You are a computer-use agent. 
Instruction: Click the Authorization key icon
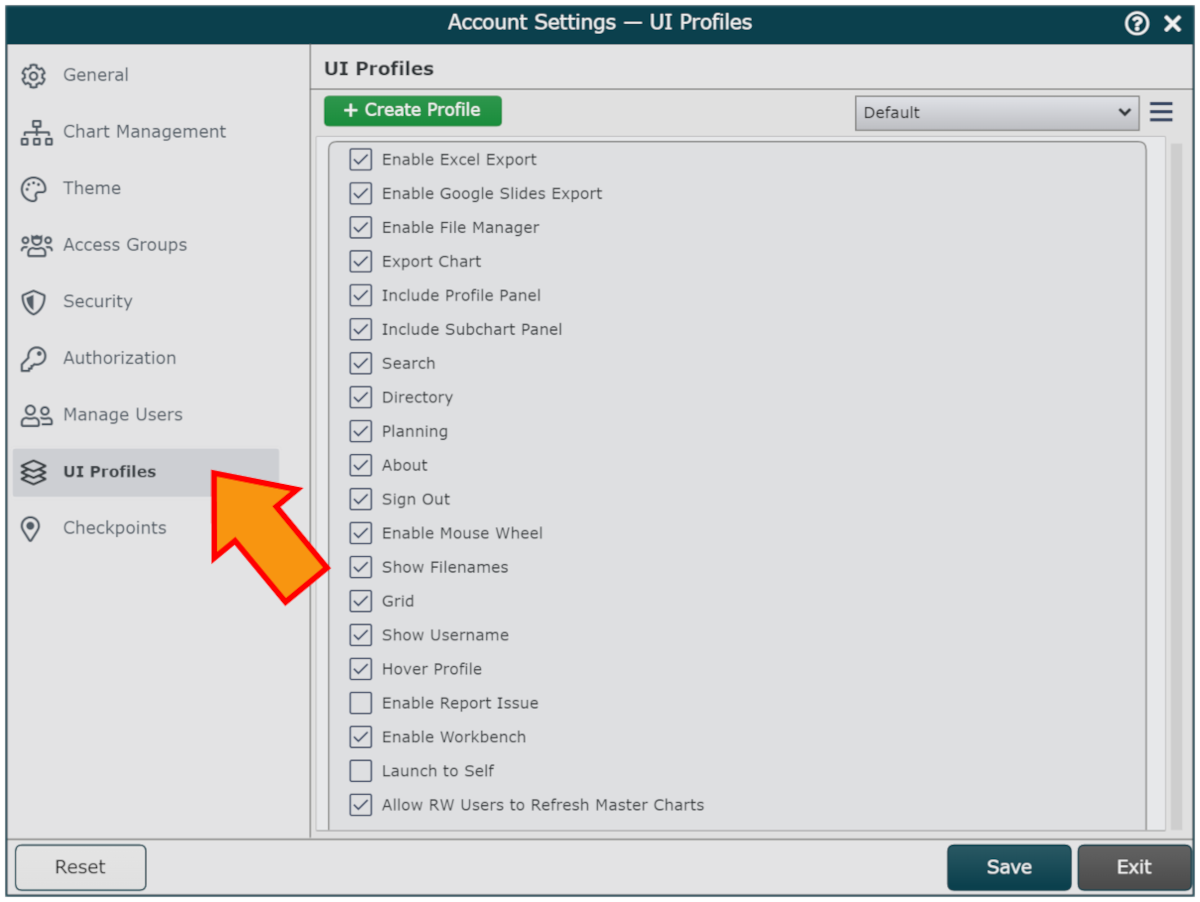[x=34, y=359]
